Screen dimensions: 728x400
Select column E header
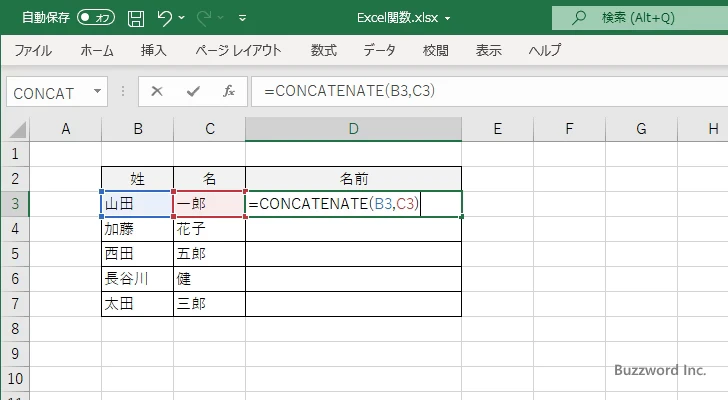coord(497,129)
